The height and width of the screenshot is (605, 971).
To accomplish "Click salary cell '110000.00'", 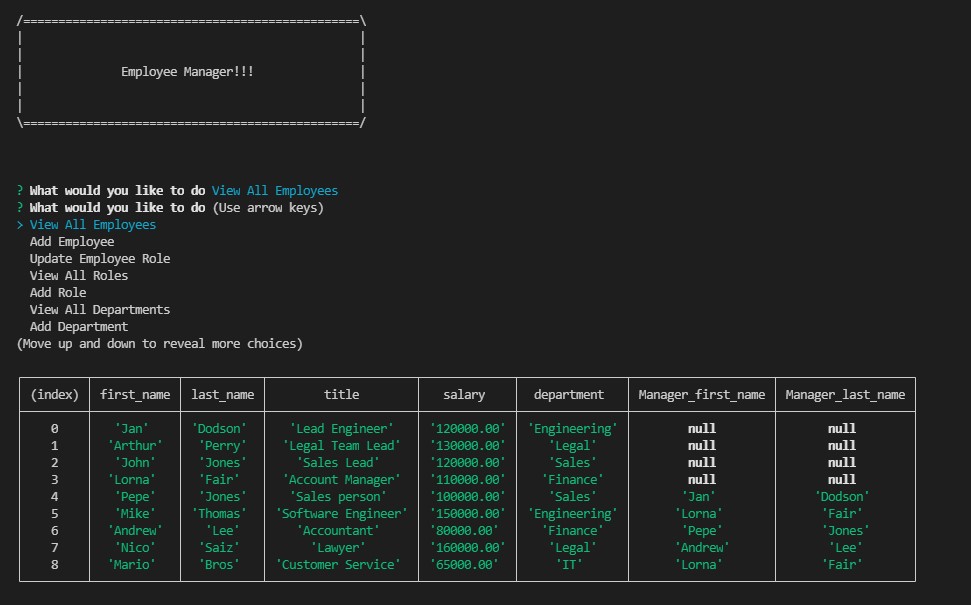I will pos(468,480).
